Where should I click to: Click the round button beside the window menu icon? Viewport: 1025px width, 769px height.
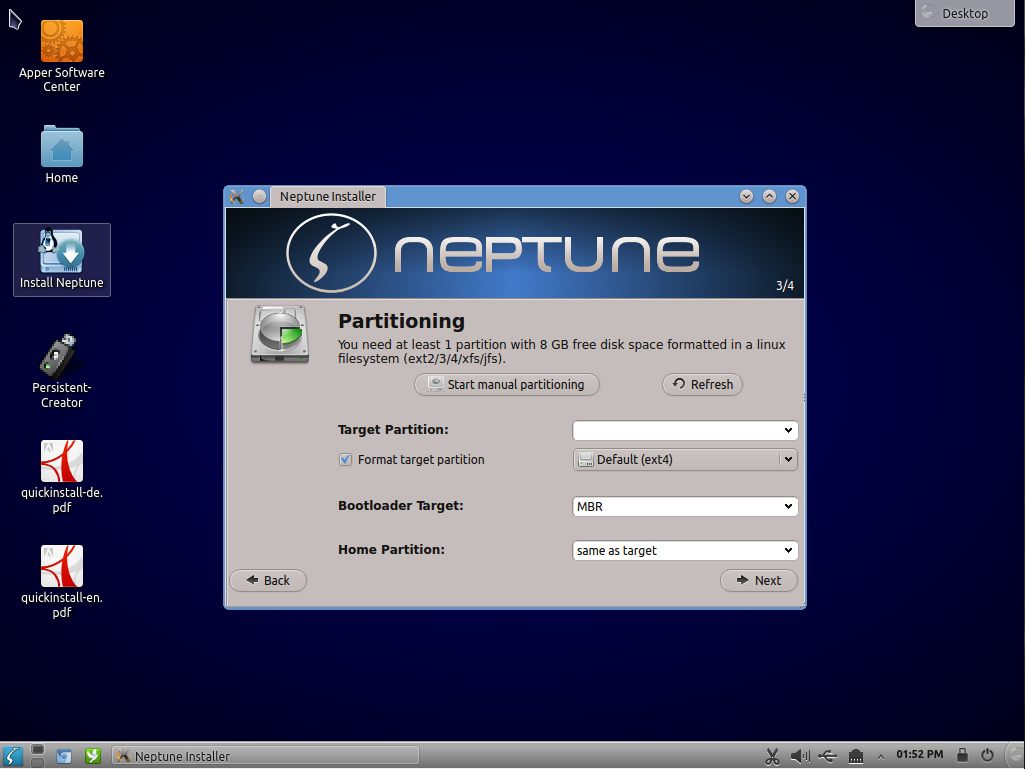260,196
